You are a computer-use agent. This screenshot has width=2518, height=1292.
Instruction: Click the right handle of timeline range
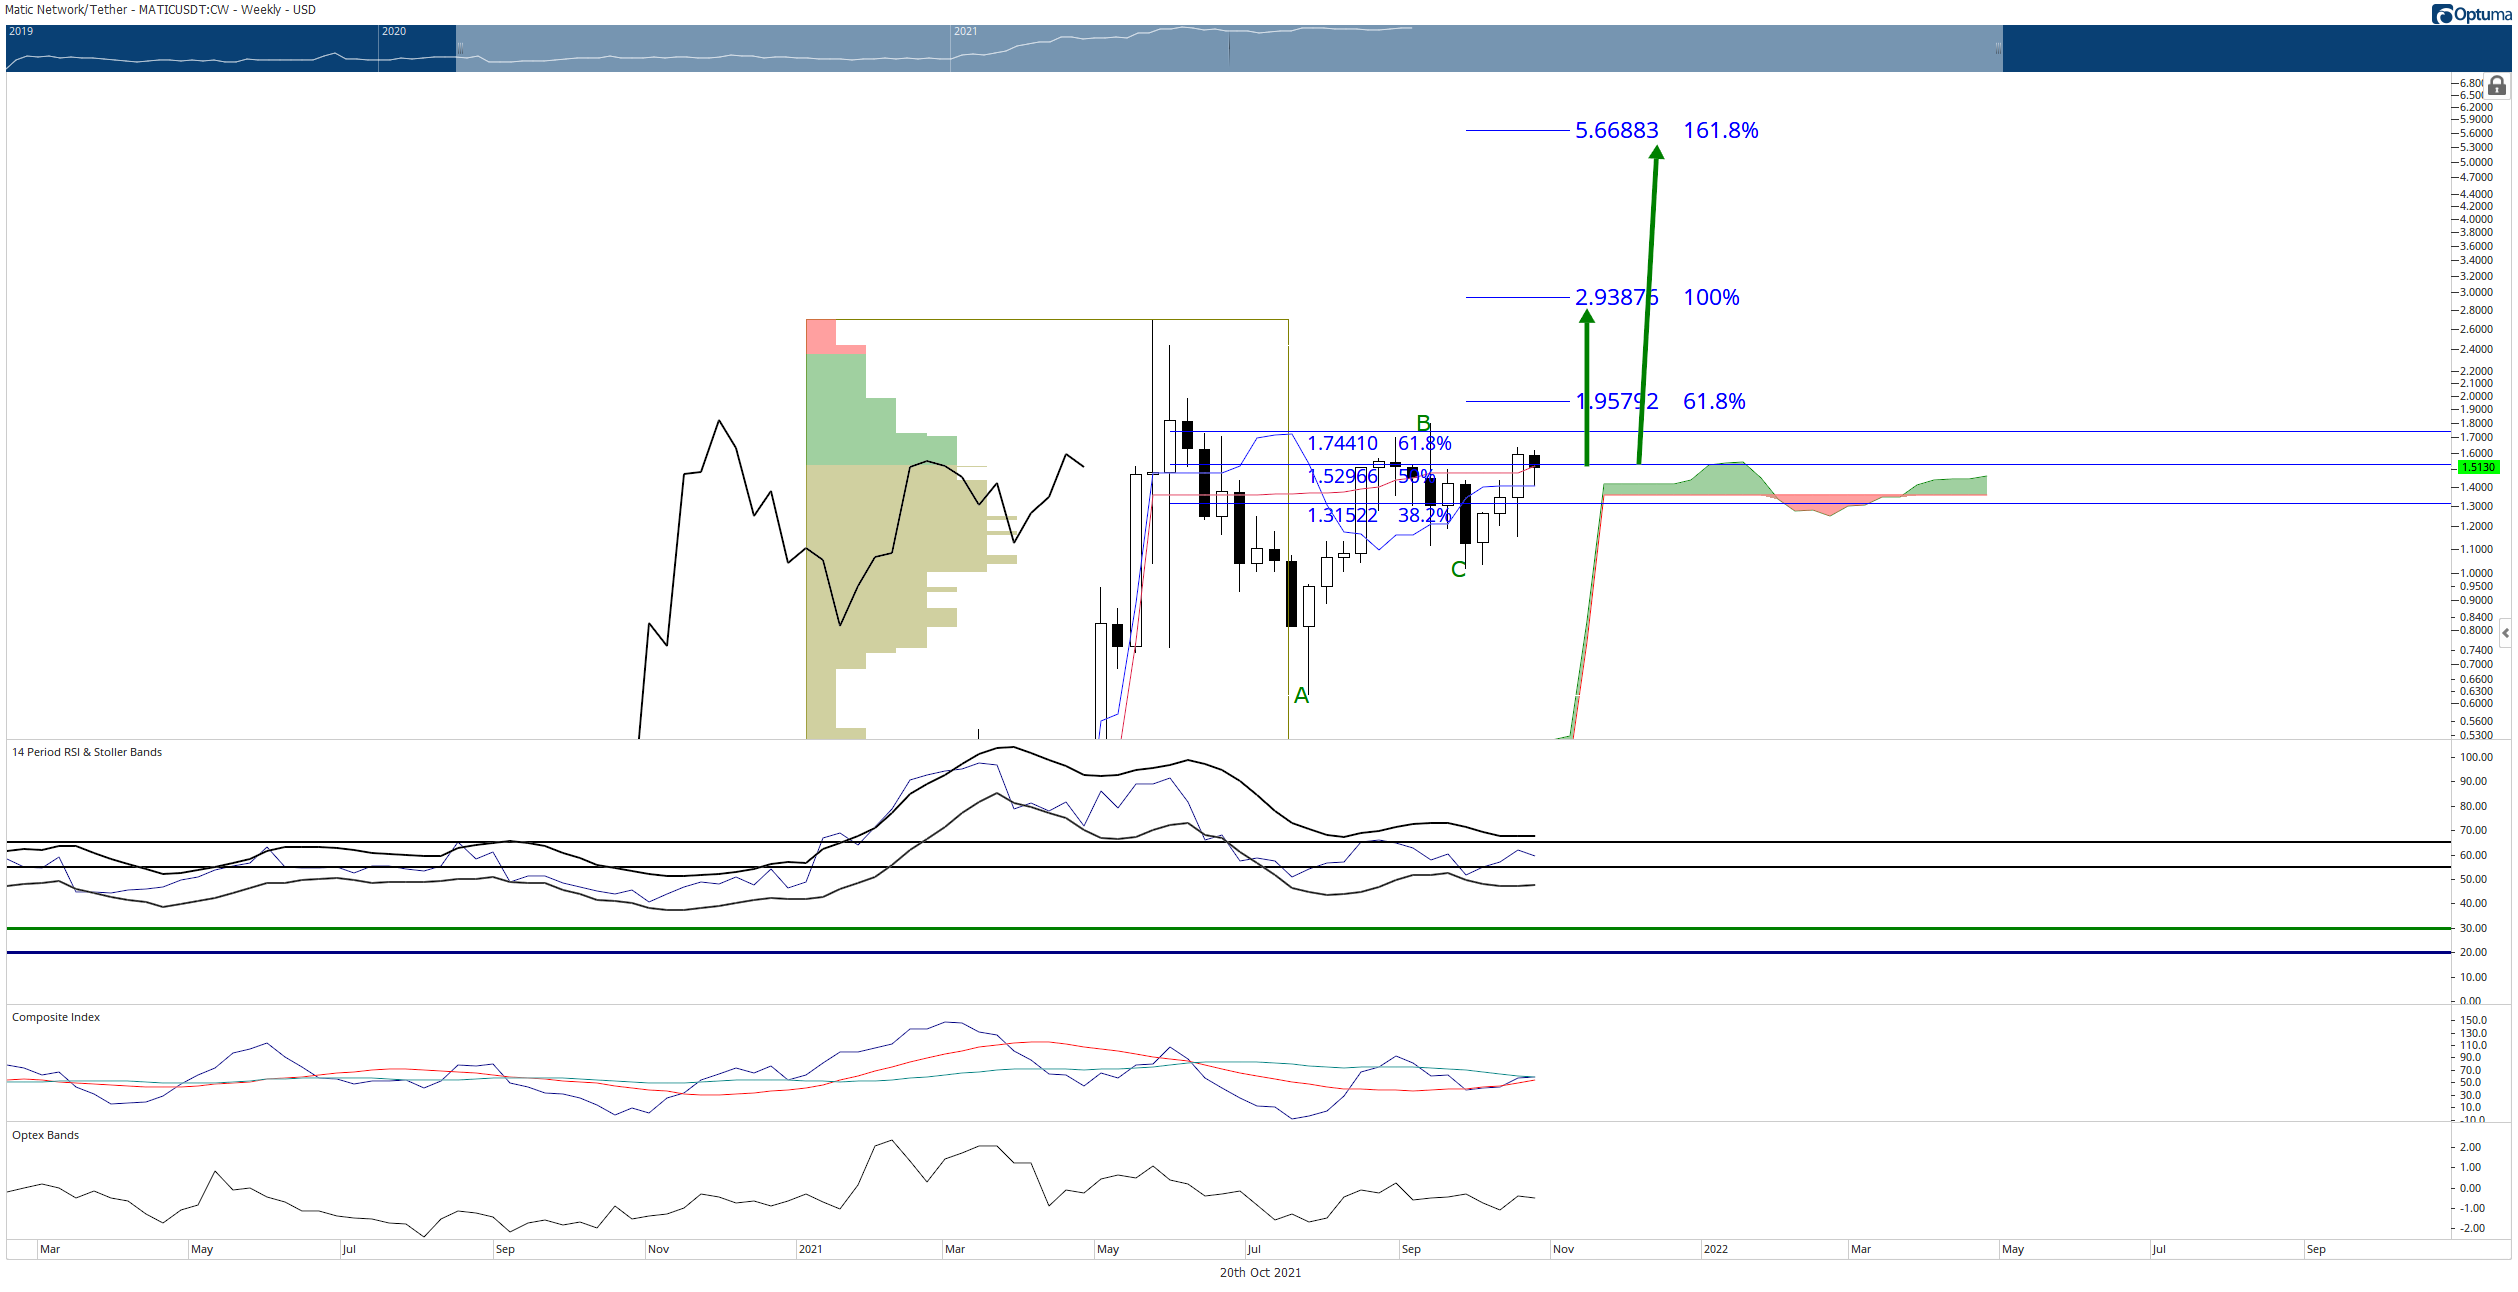tap(1999, 48)
